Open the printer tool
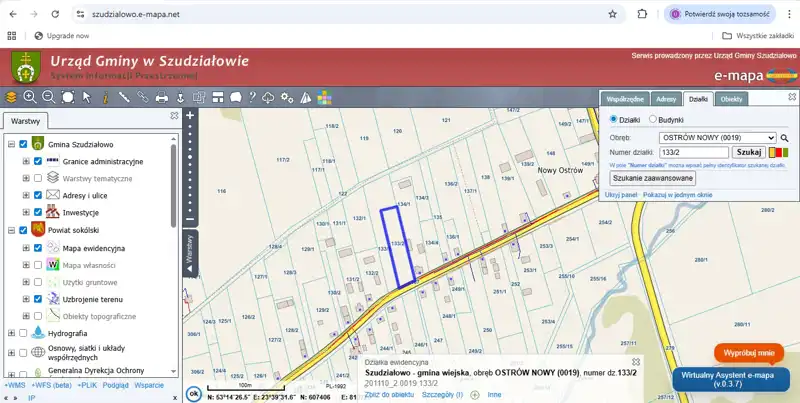Screen dimensions: 800x403 (x=162, y=97)
